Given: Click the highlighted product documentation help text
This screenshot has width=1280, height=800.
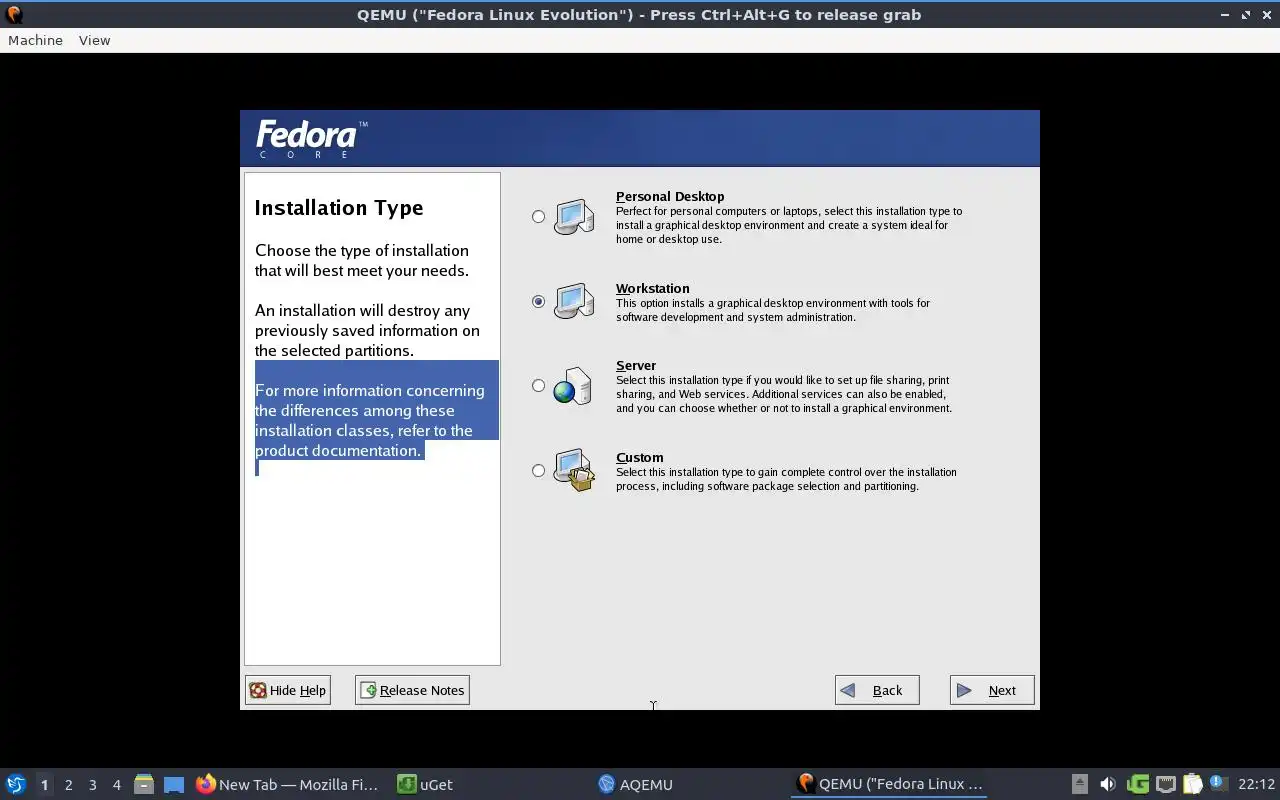Looking at the screenshot, I should (377, 420).
